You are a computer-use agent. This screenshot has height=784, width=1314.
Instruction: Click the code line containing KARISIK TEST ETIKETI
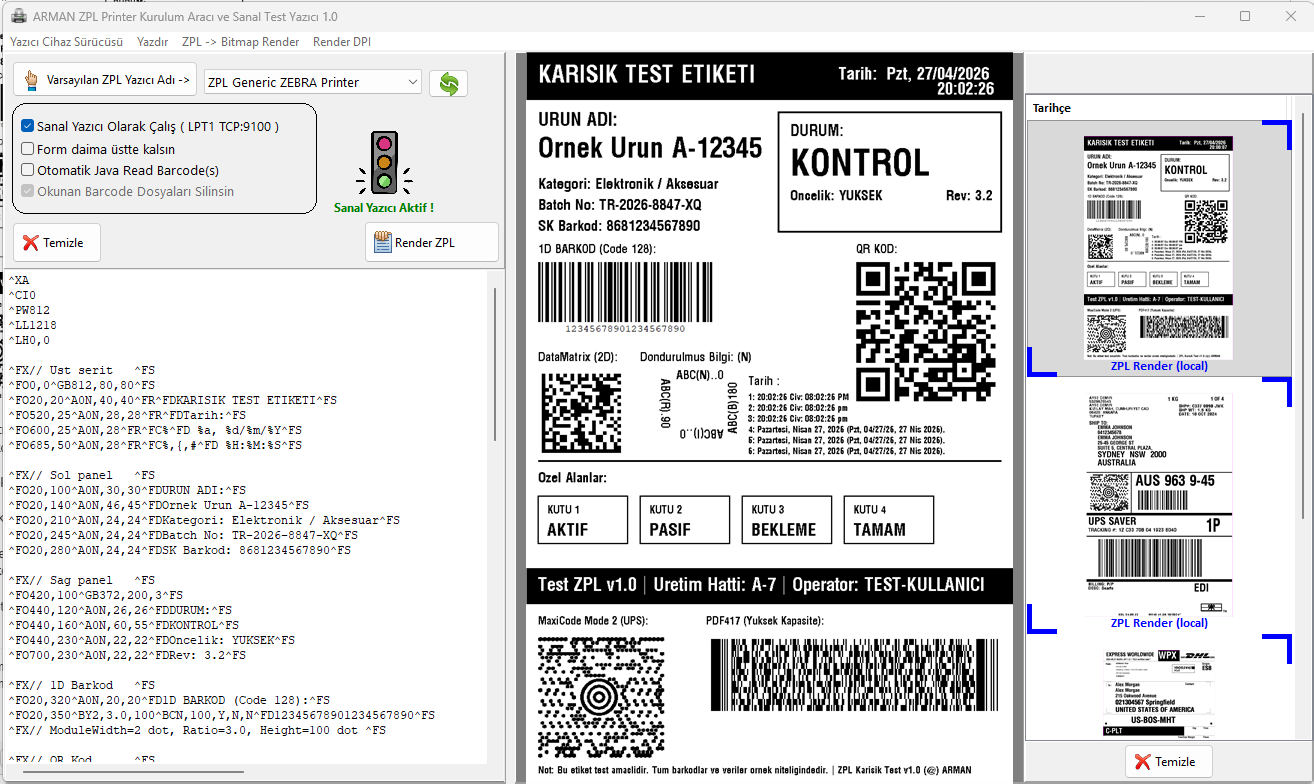coord(175,400)
